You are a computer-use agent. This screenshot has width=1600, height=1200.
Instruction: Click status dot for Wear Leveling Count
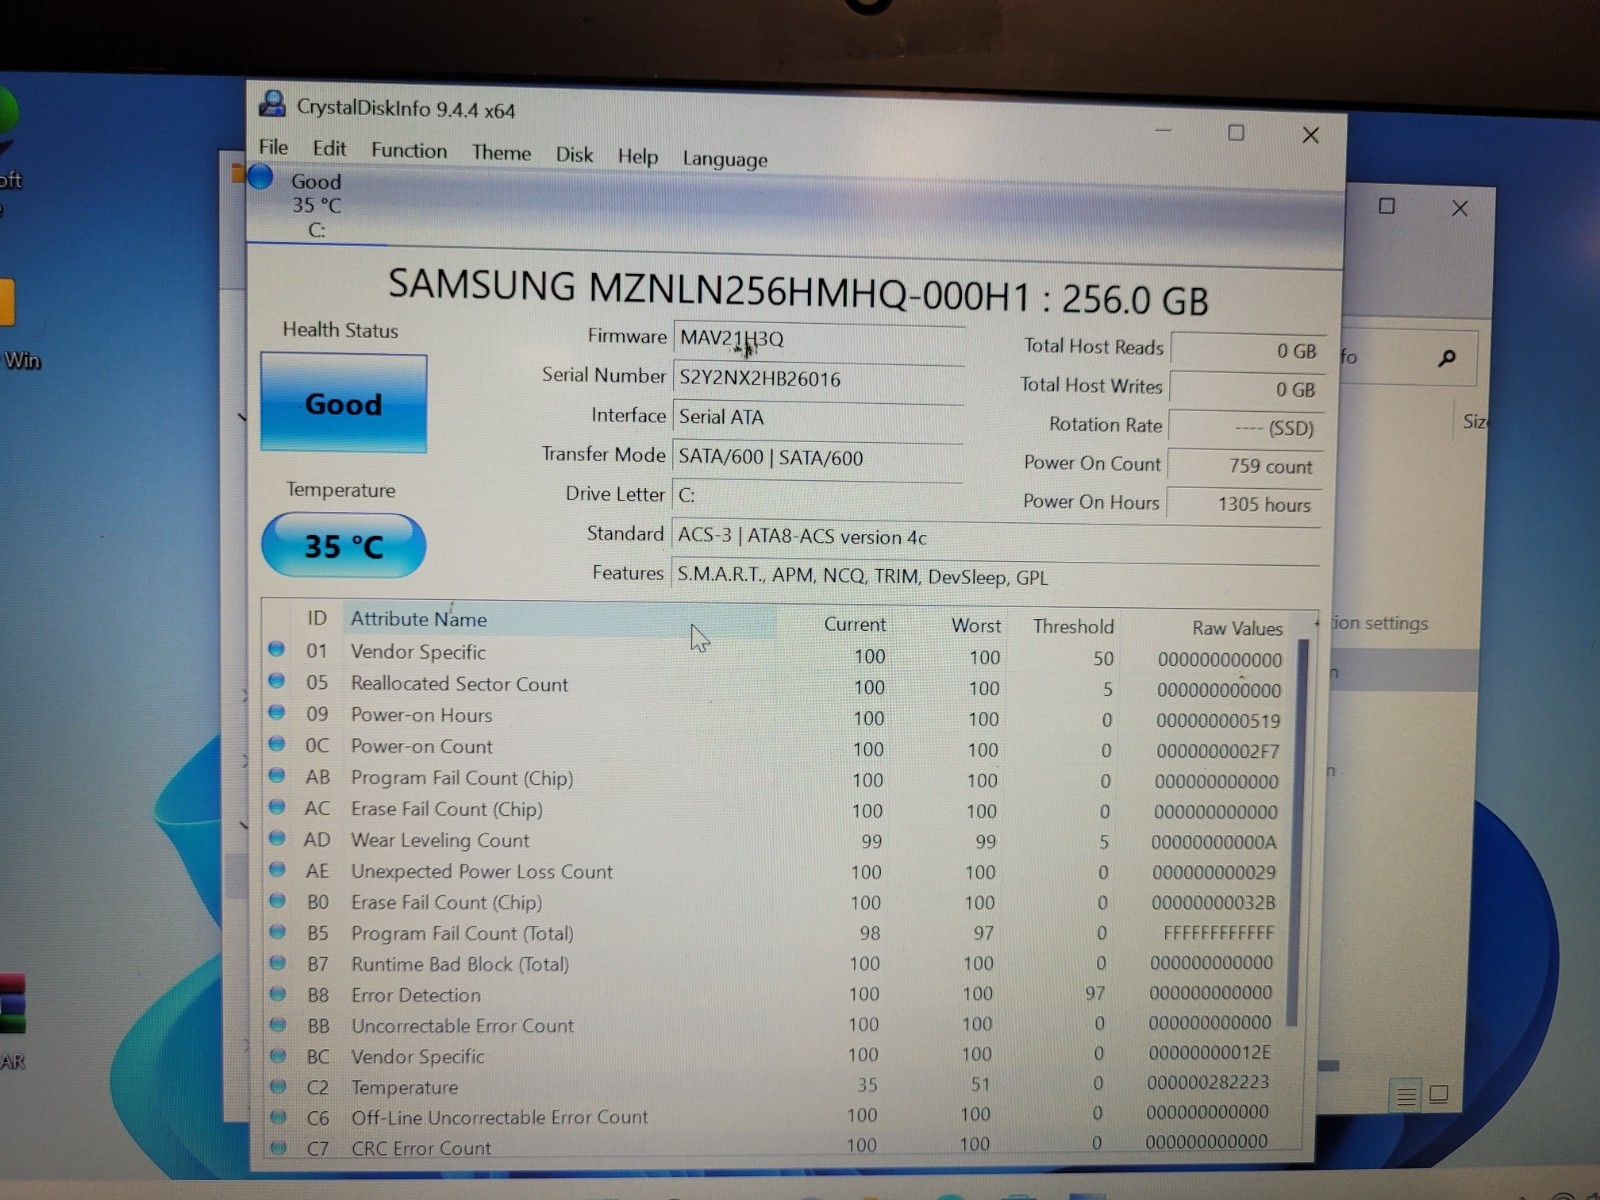coord(277,837)
